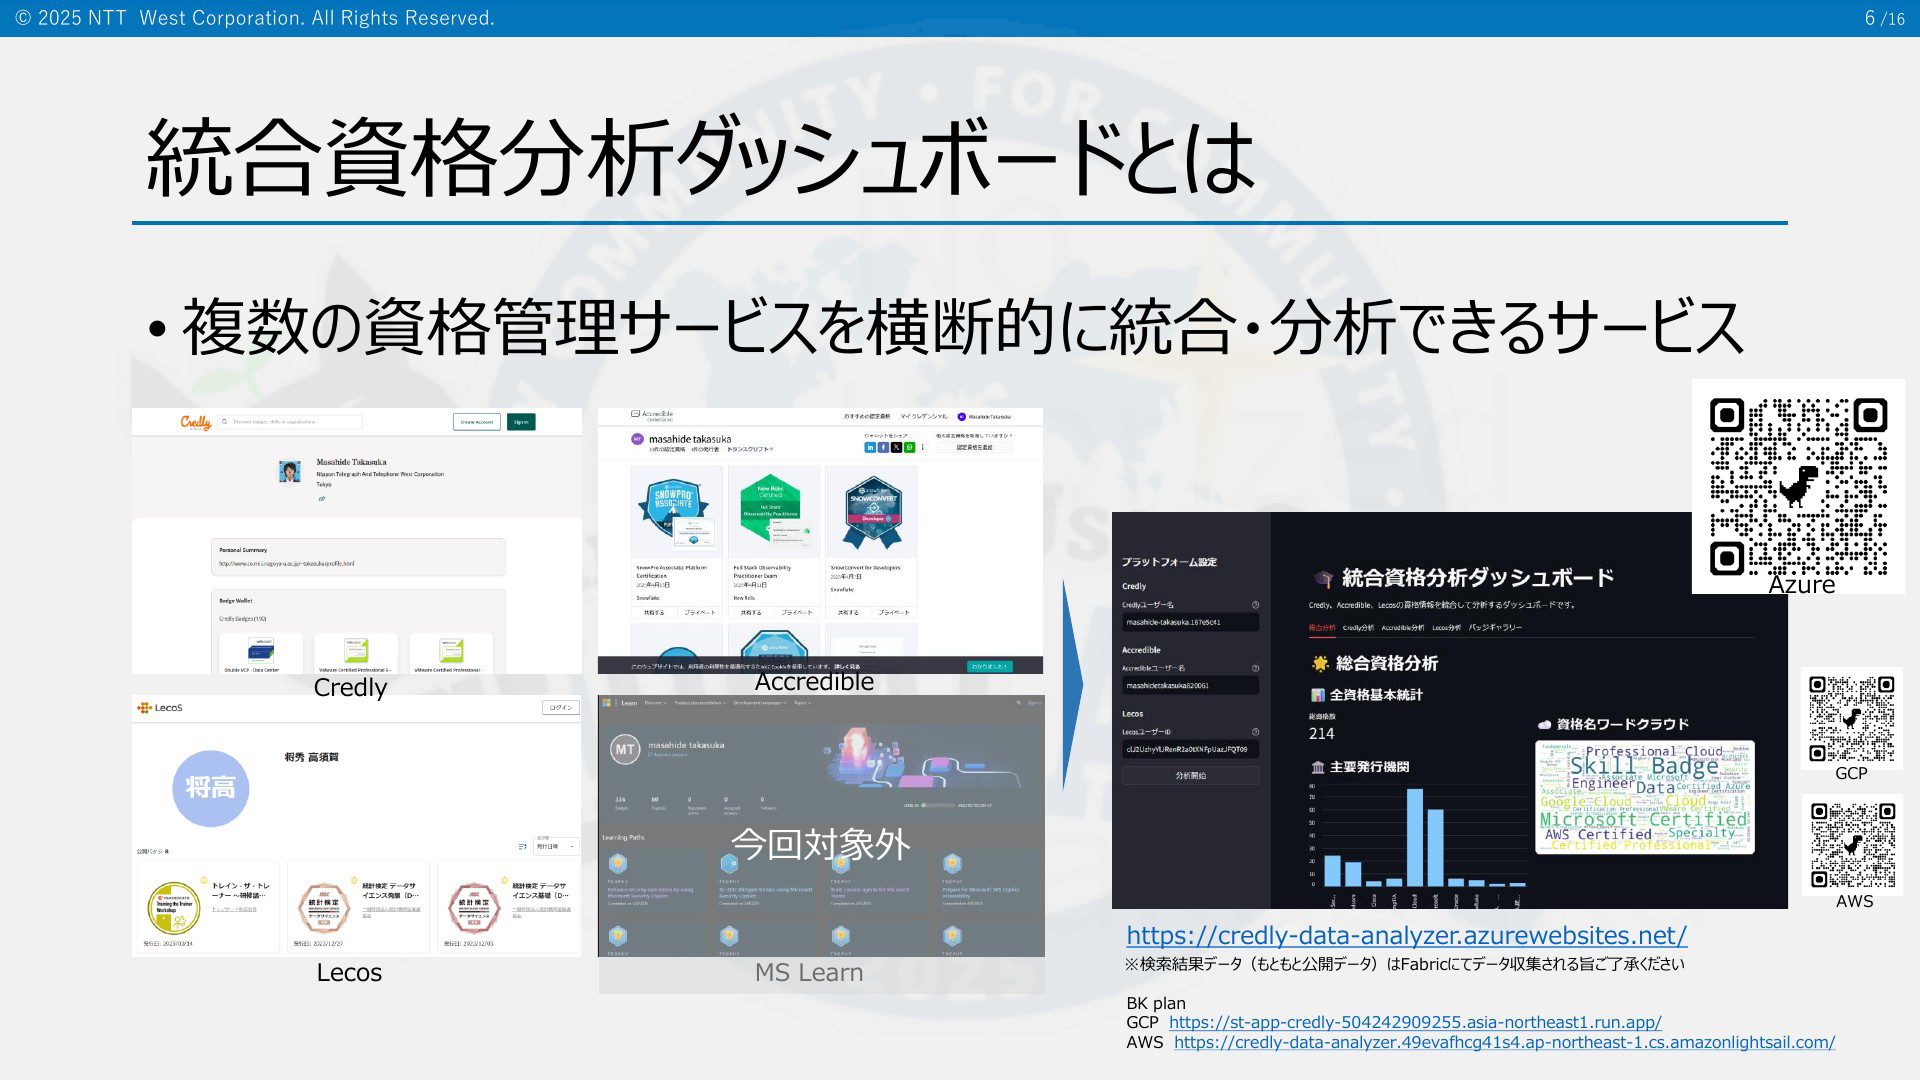
Task: Click the MS Learn level progress bar
Action: point(937,805)
